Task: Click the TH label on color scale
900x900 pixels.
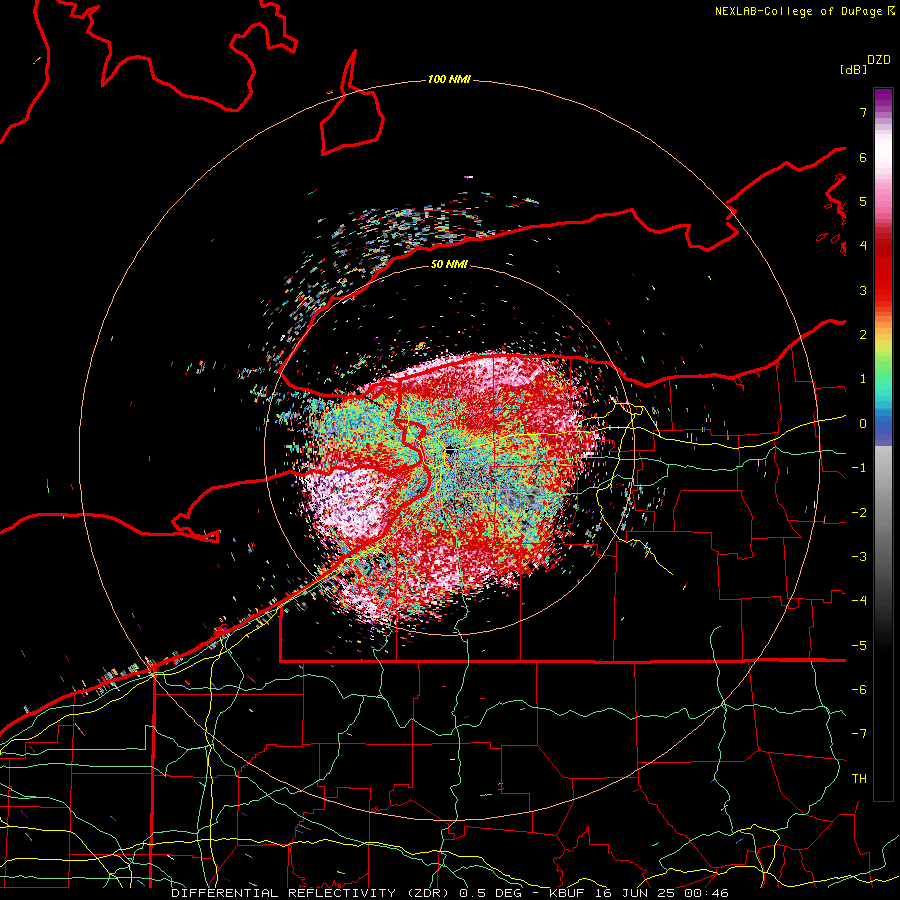Action: 859,779
